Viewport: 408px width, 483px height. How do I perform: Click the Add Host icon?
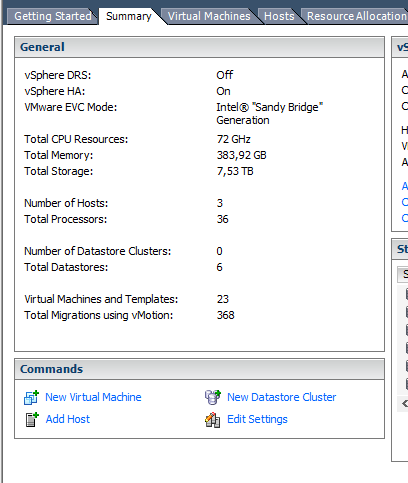32,419
